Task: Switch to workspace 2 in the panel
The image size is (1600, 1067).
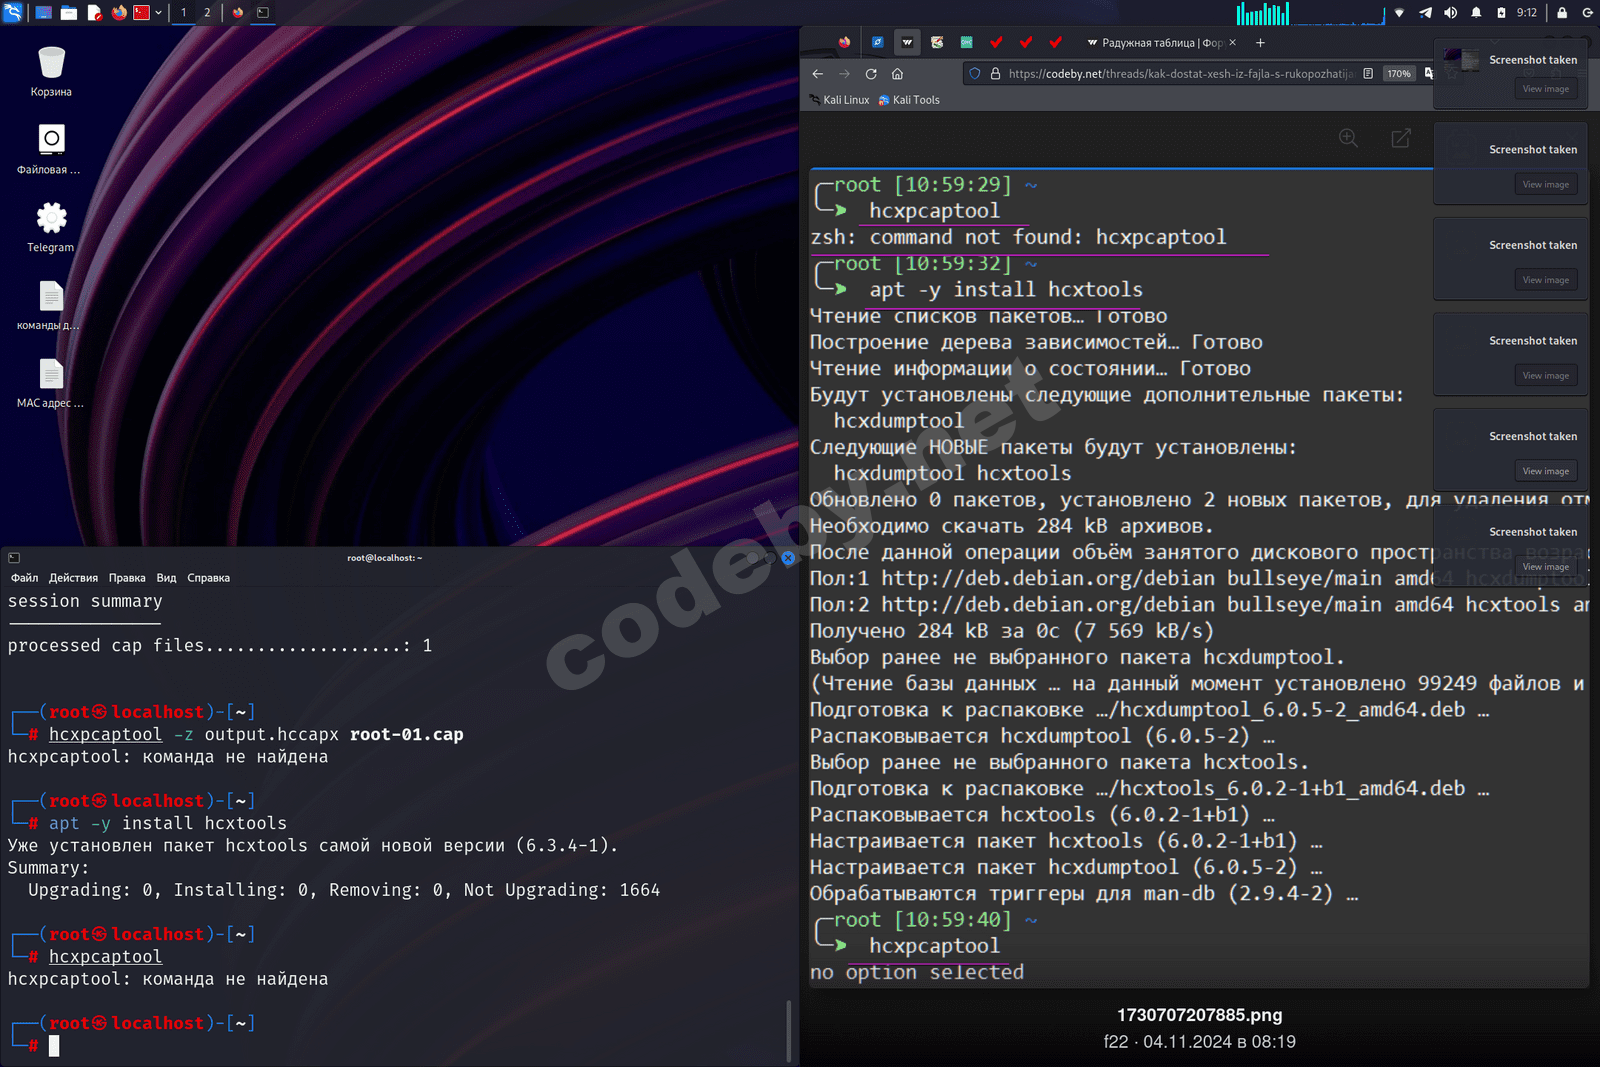Action: pos(207,13)
